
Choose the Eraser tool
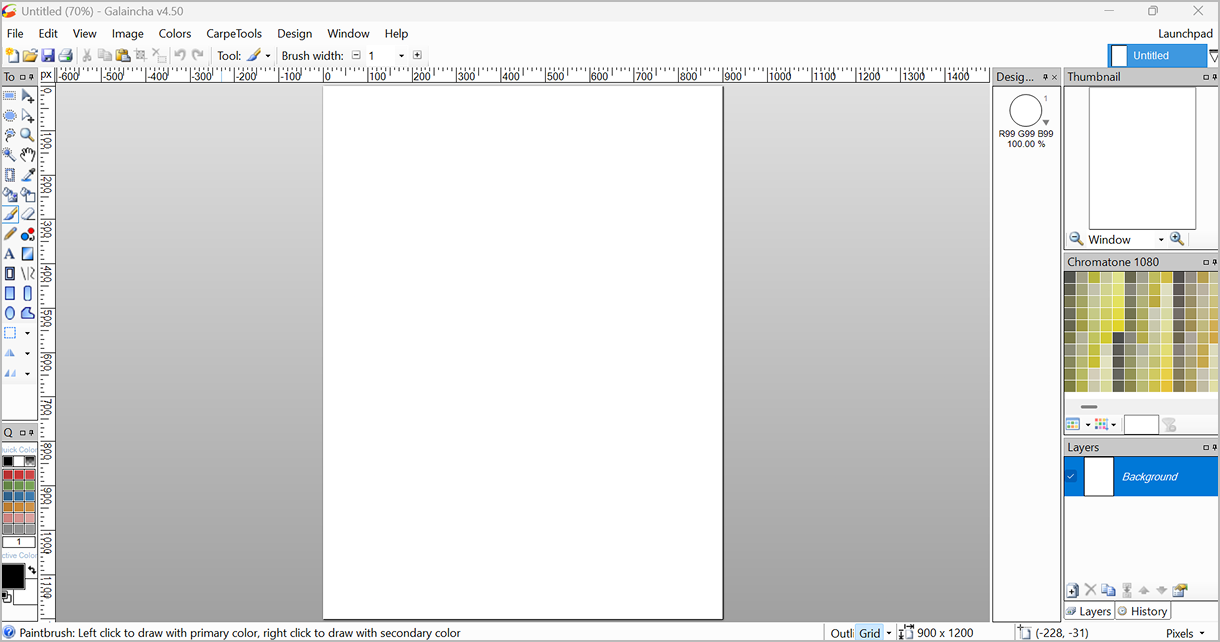click(x=28, y=214)
